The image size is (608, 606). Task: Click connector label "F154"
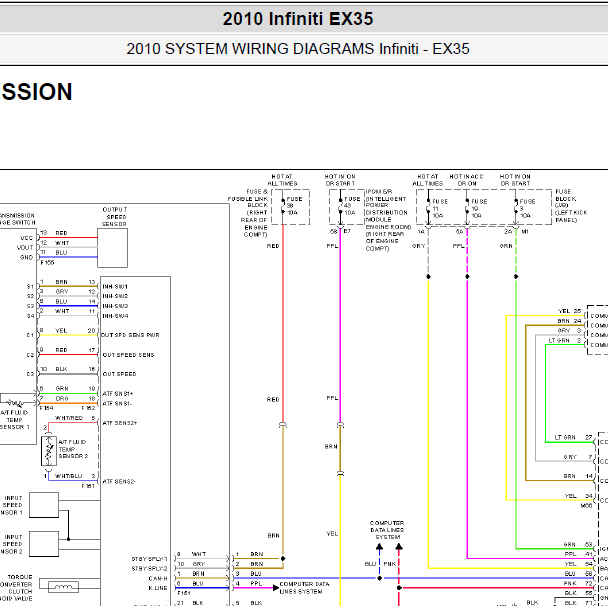click(x=47, y=408)
